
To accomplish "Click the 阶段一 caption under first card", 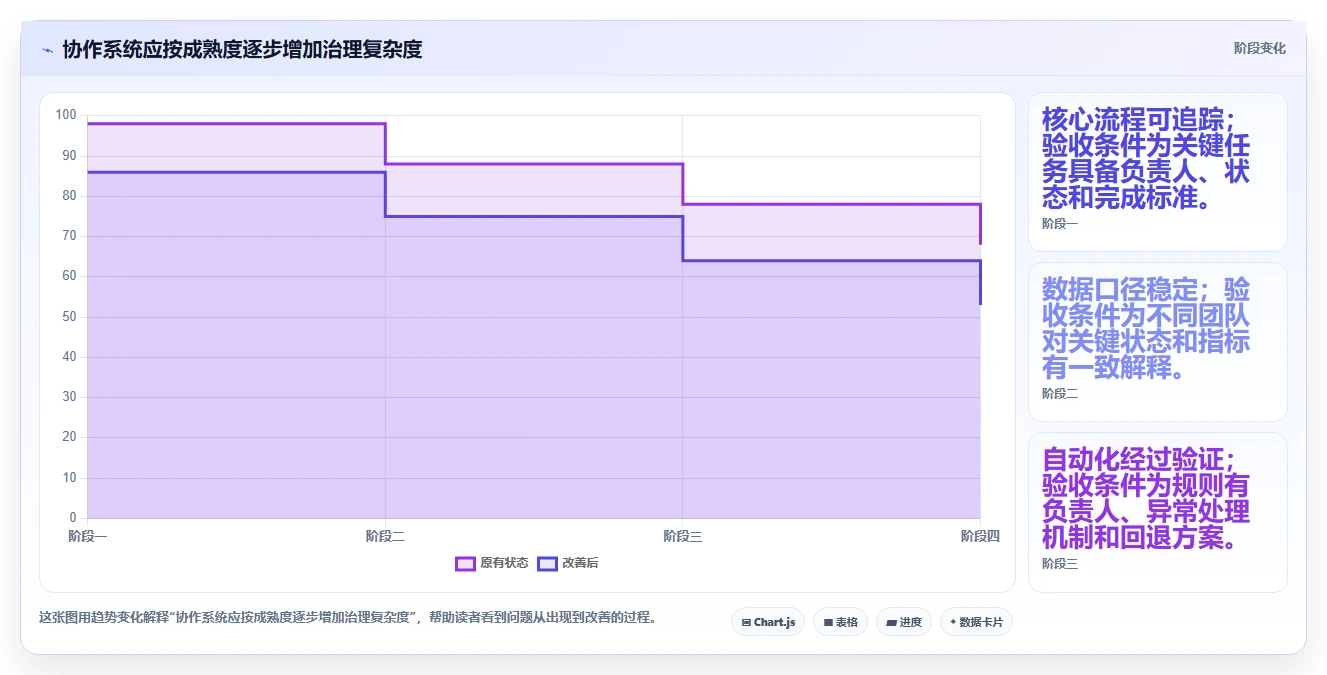I will 1060,224.
